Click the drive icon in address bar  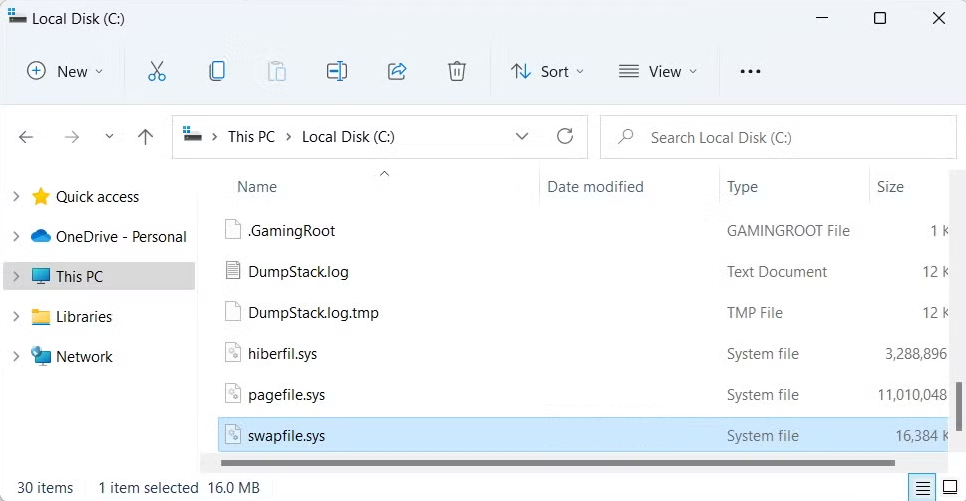coord(192,135)
